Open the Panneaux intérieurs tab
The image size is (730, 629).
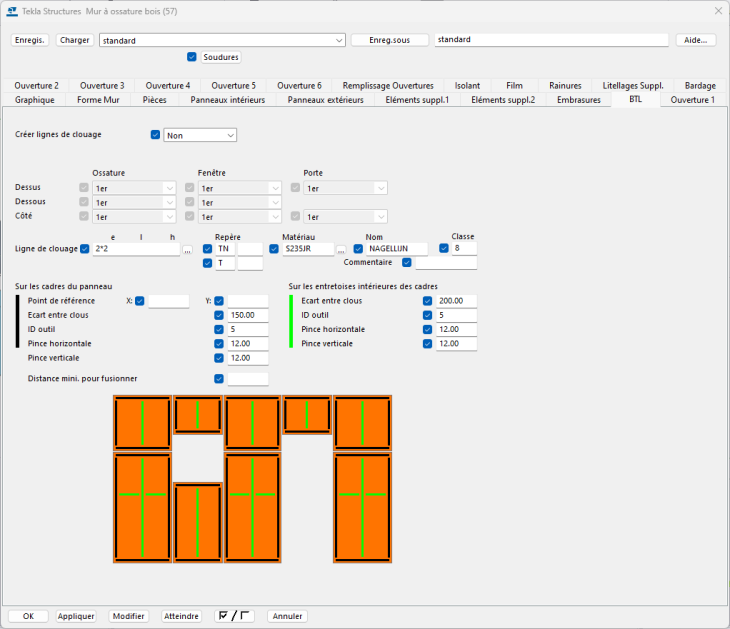tap(228, 100)
